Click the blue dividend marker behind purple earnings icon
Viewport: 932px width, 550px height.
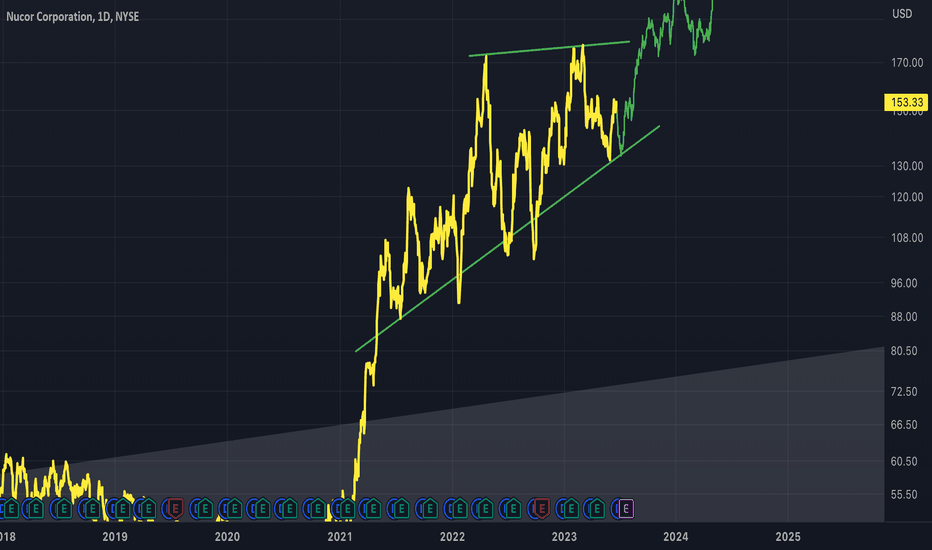[616, 509]
